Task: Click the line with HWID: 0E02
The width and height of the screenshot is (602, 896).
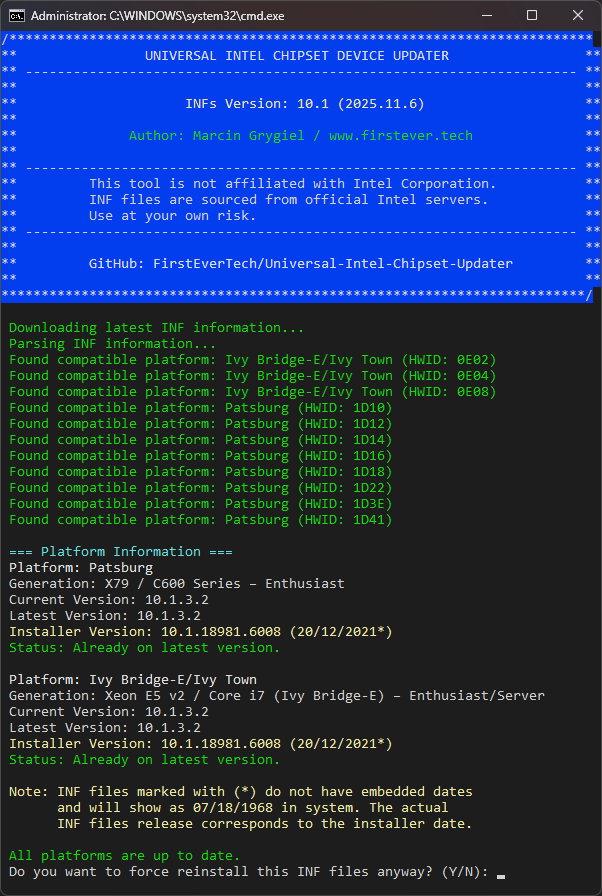Action: coord(253,360)
